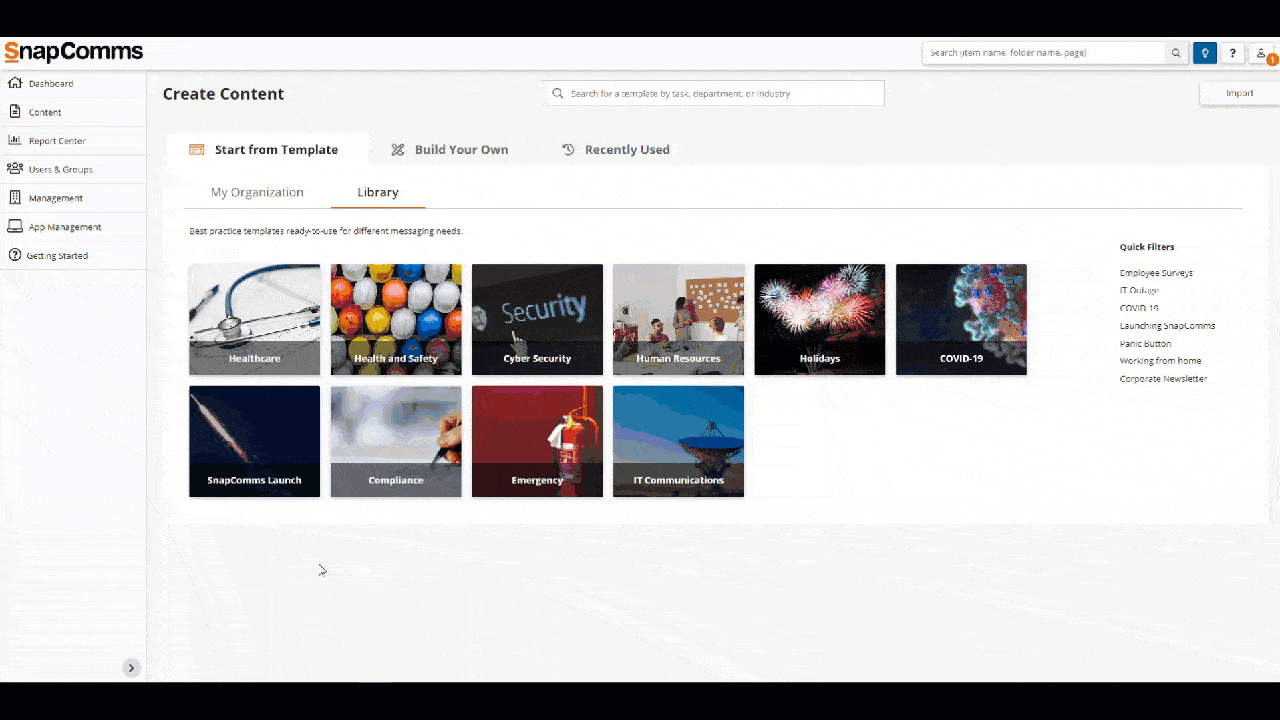Expand the sidebar with the arrow button

click(131, 668)
